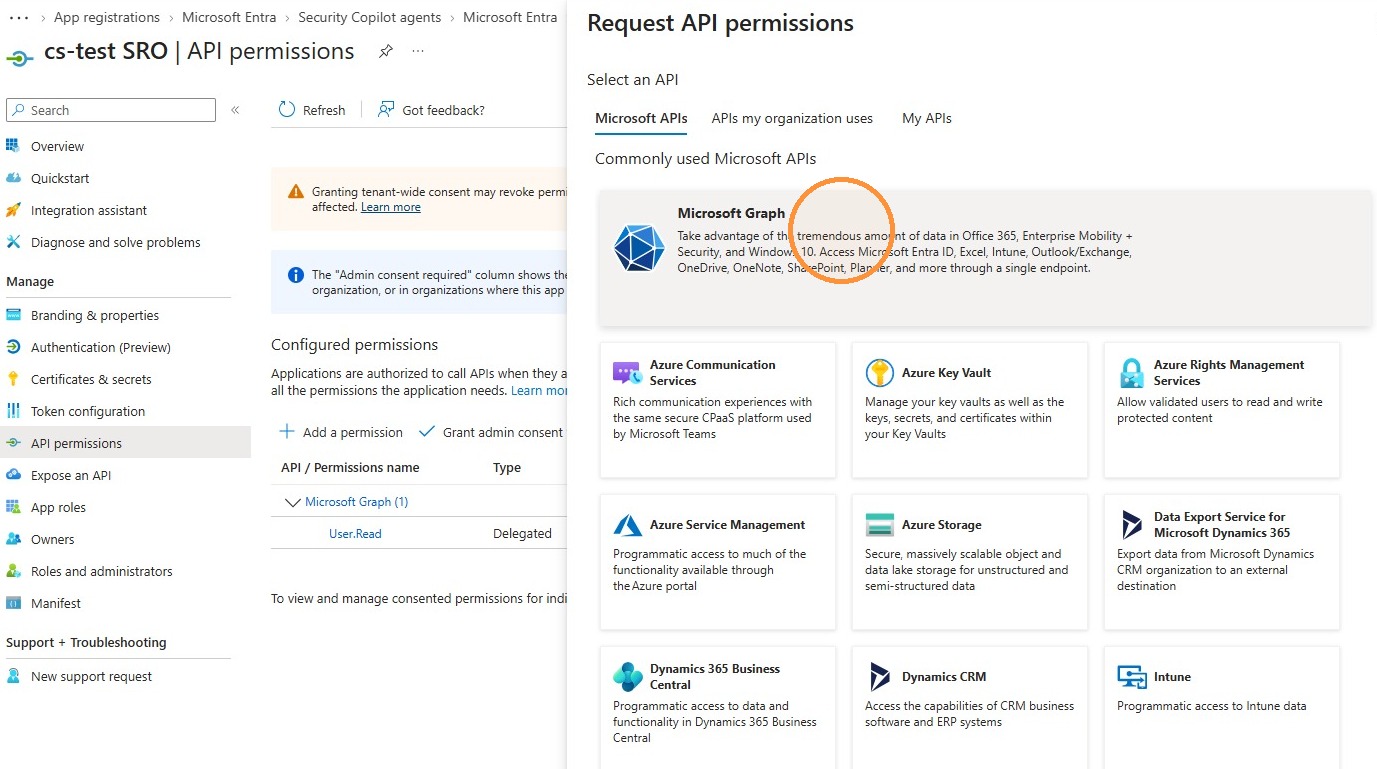Open the Overview page icon
Screen dimensions: 1377x769
[x=13, y=146]
